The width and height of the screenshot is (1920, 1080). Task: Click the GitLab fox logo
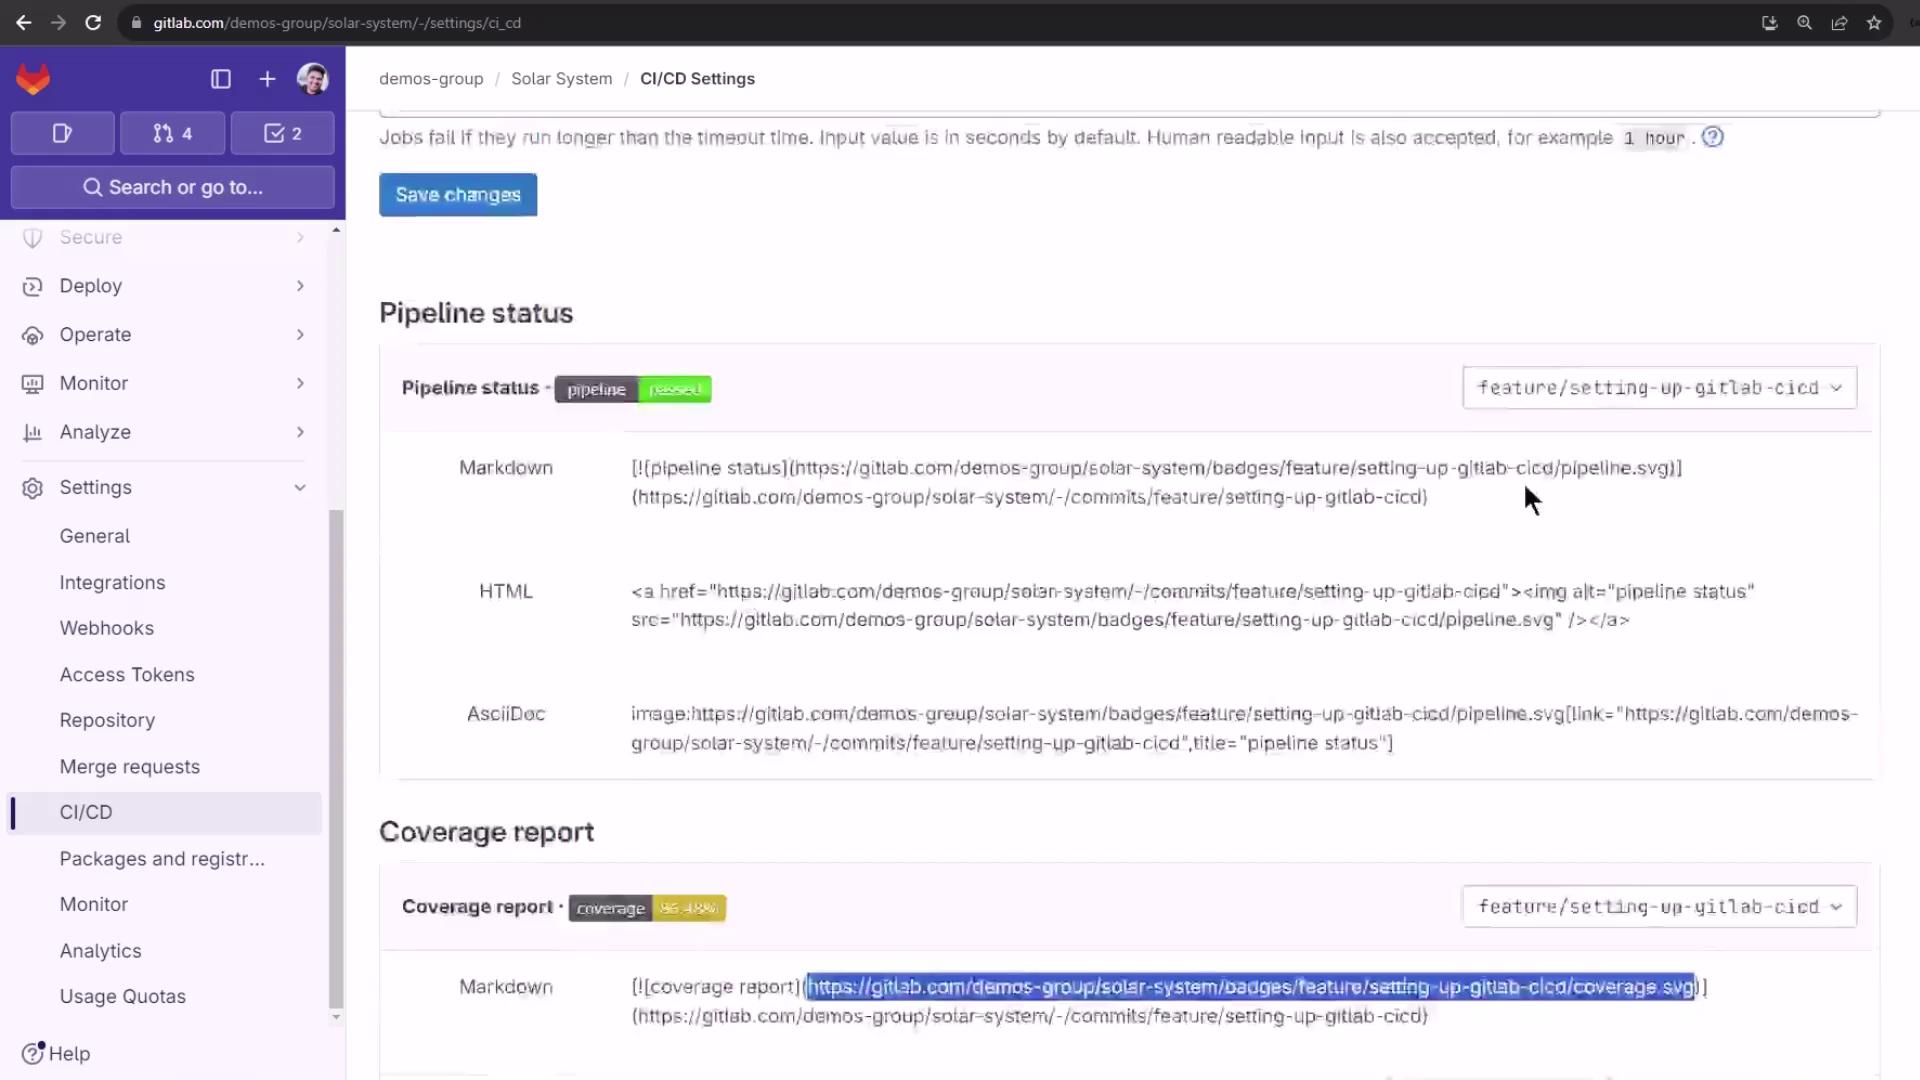[33, 79]
